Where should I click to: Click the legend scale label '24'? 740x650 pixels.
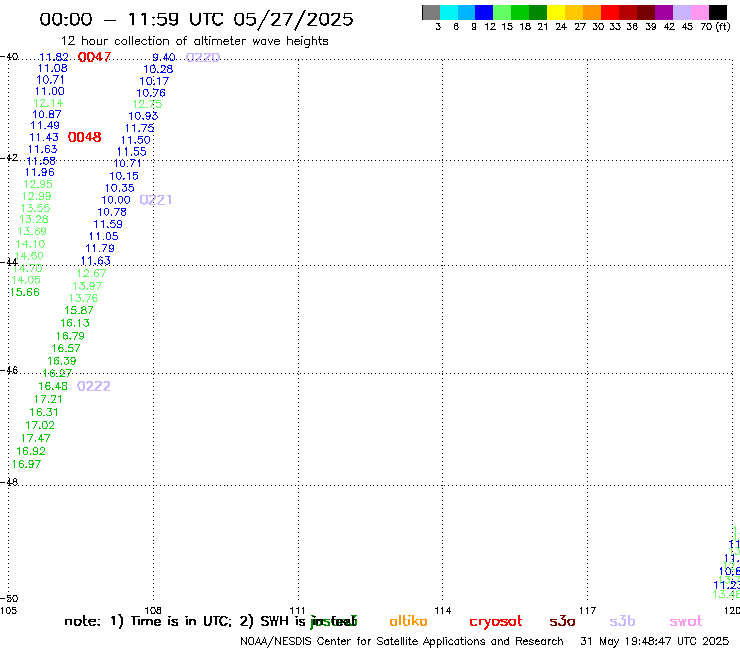click(x=561, y=27)
